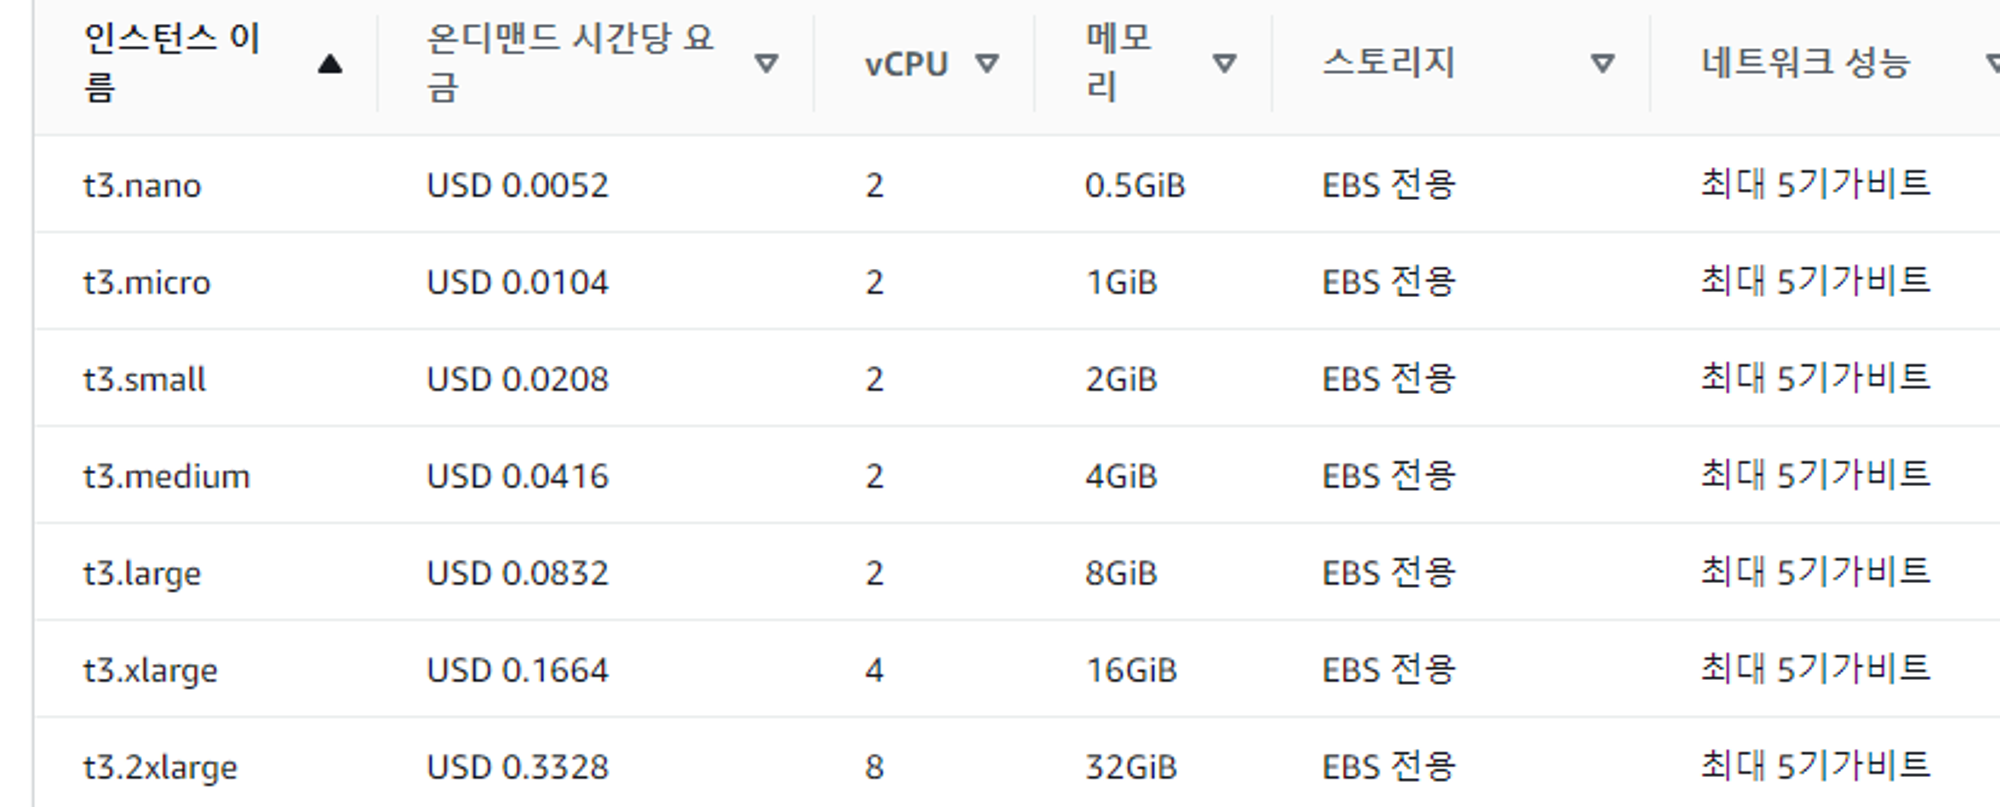Sort the 메모리 column using its triangle
The width and height of the screenshot is (2000, 807).
coord(1224,64)
